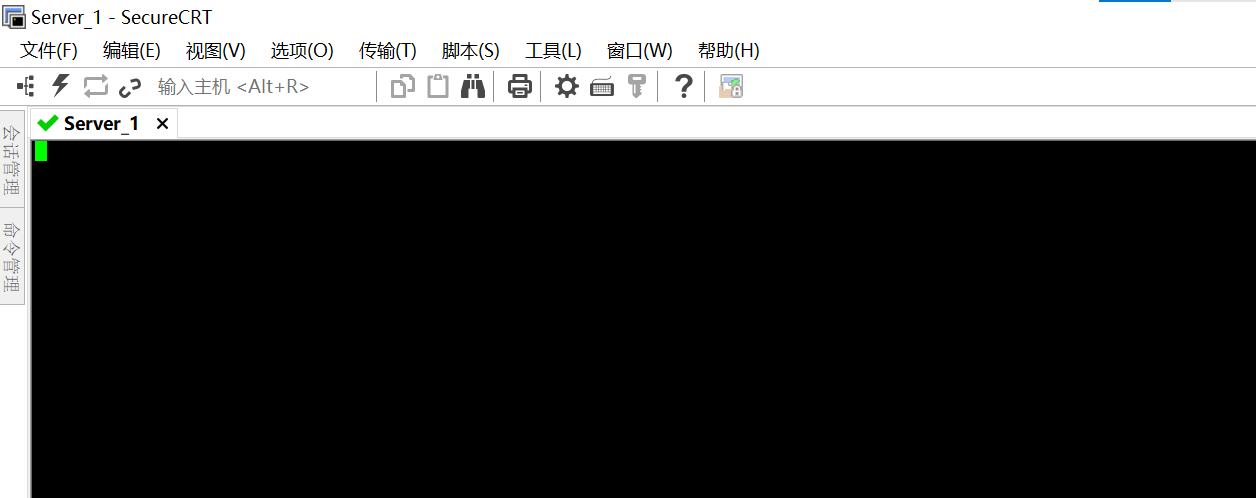Open the 选项(O) menu

(302, 51)
